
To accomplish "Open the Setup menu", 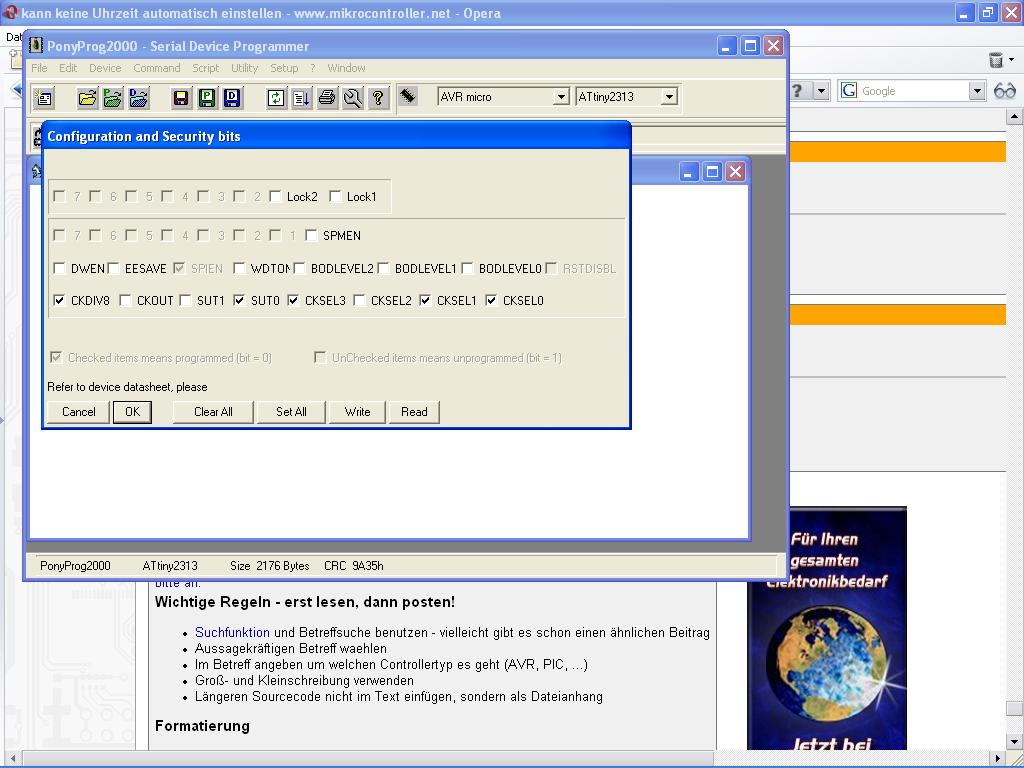I will pyautogui.click(x=284, y=68).
